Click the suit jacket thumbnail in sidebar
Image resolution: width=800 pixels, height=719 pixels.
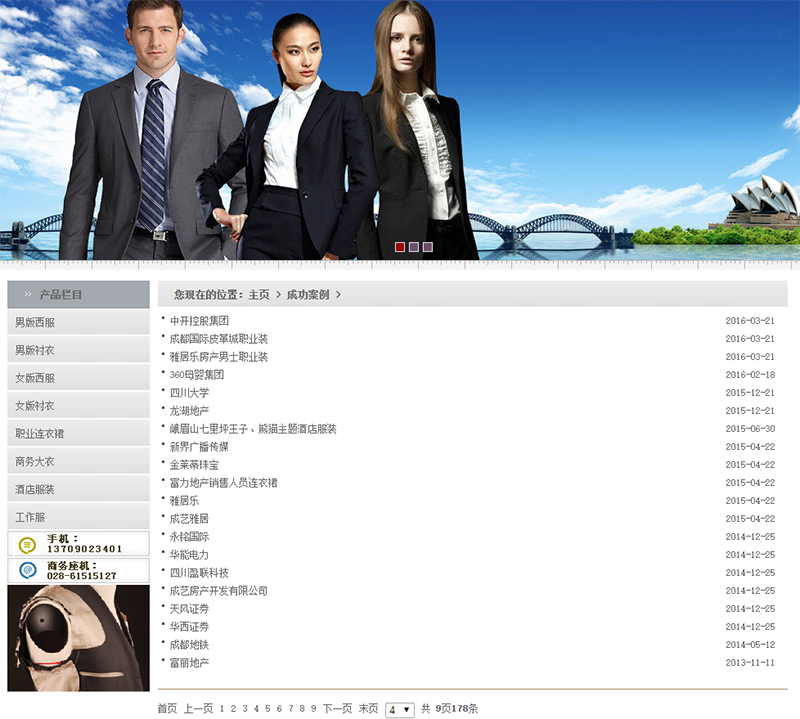[78, 638]
